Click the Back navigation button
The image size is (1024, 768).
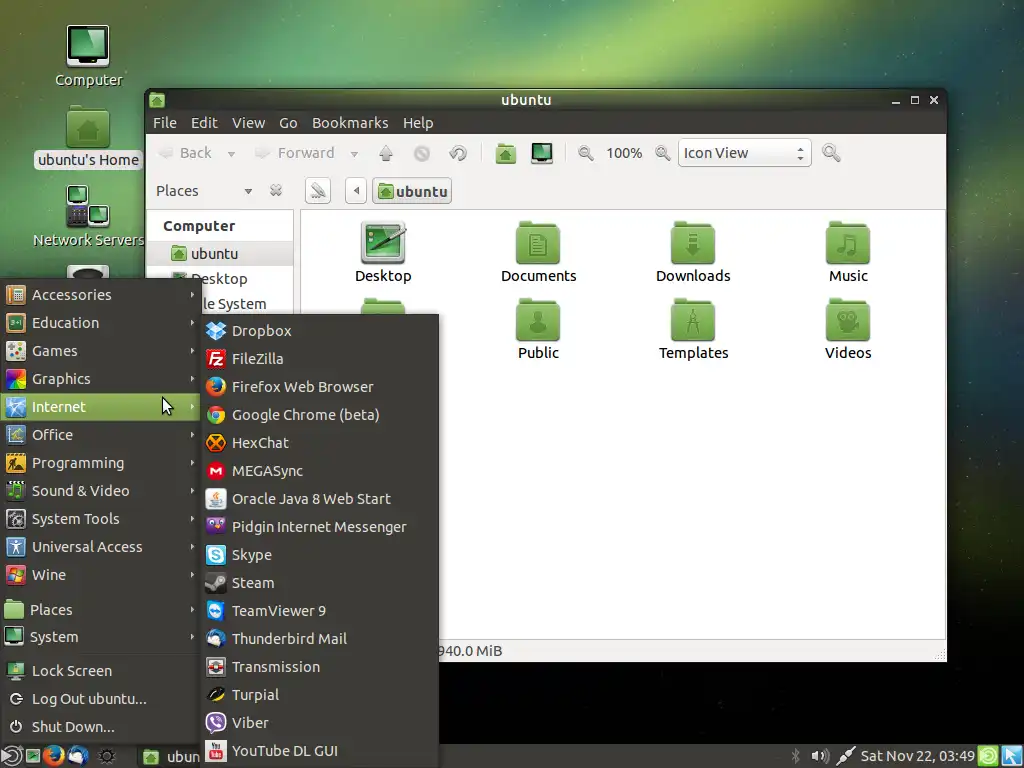186,153
